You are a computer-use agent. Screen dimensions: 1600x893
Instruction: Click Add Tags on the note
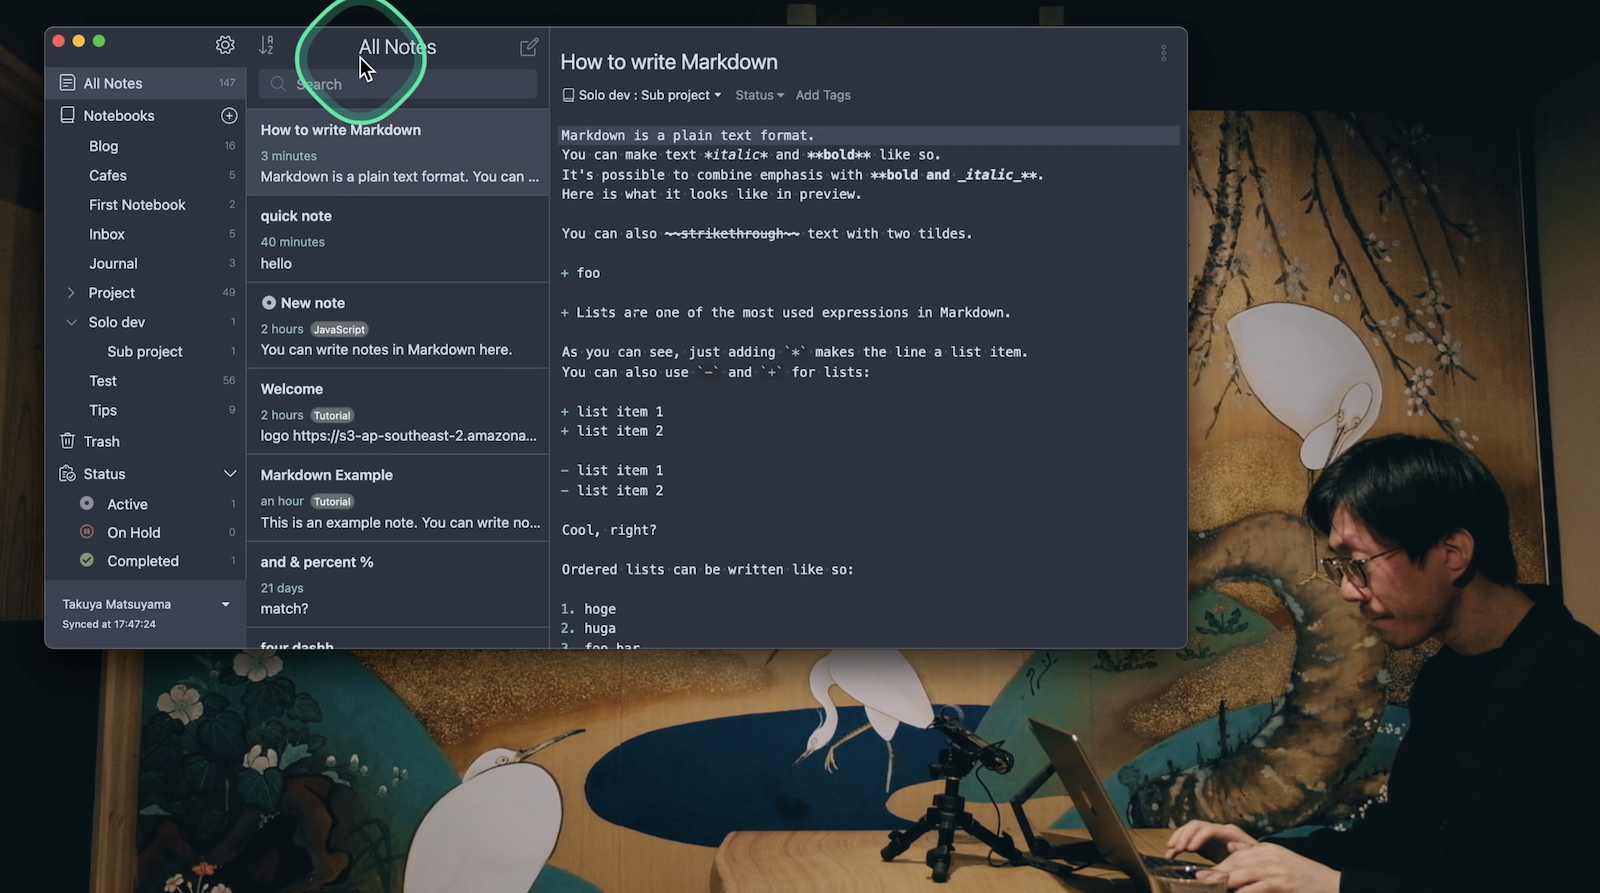pyautogui.click(x=823, y=95)
